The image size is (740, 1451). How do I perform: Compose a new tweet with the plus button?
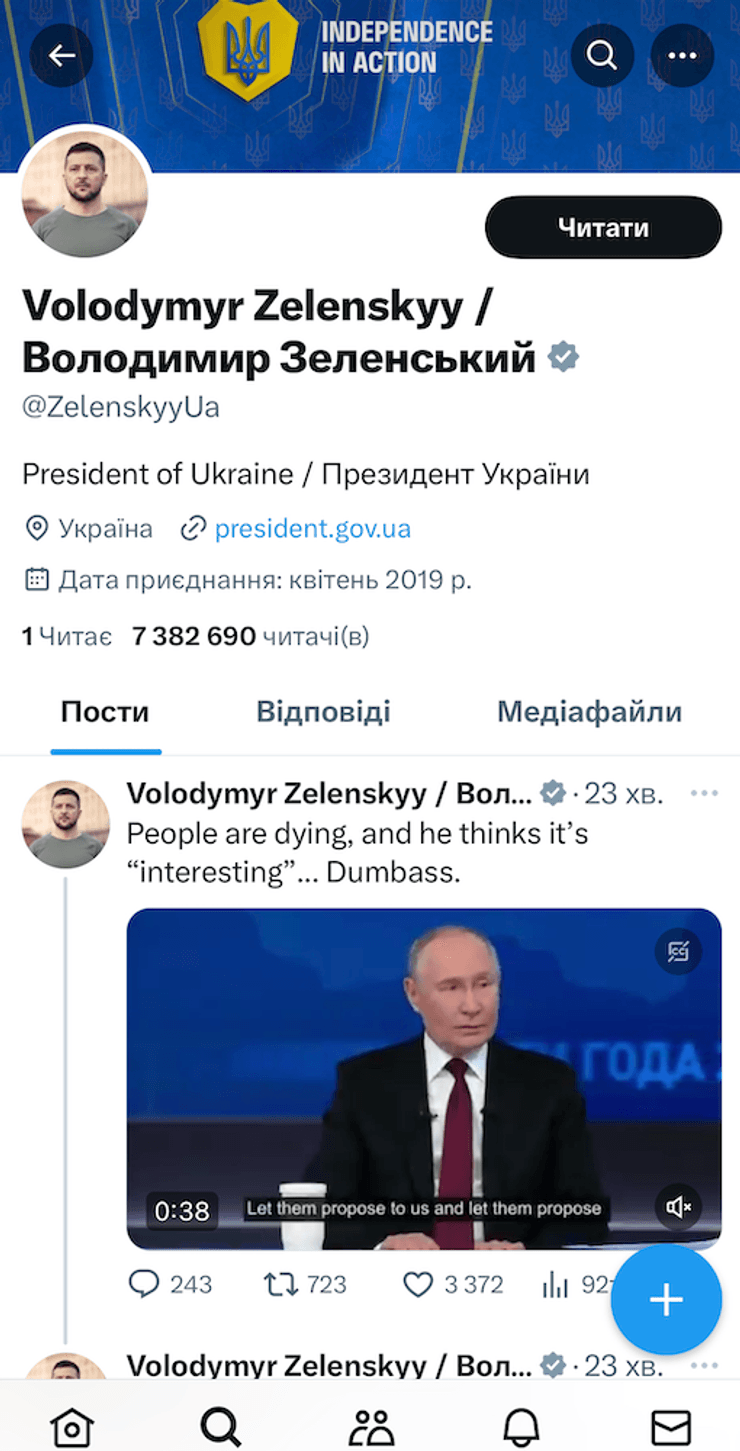point(665,1299)
